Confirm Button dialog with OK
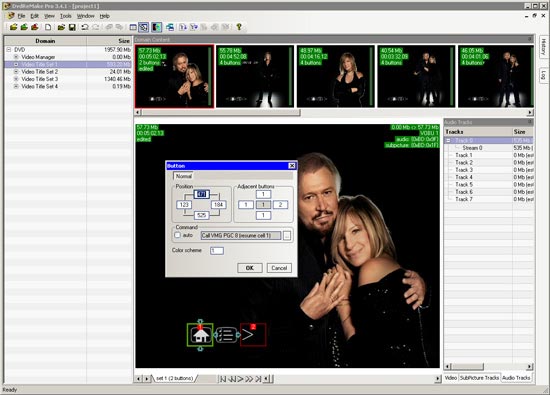This screenshot has width=550, height=395. pyautogui.click(x=250, y=268)
